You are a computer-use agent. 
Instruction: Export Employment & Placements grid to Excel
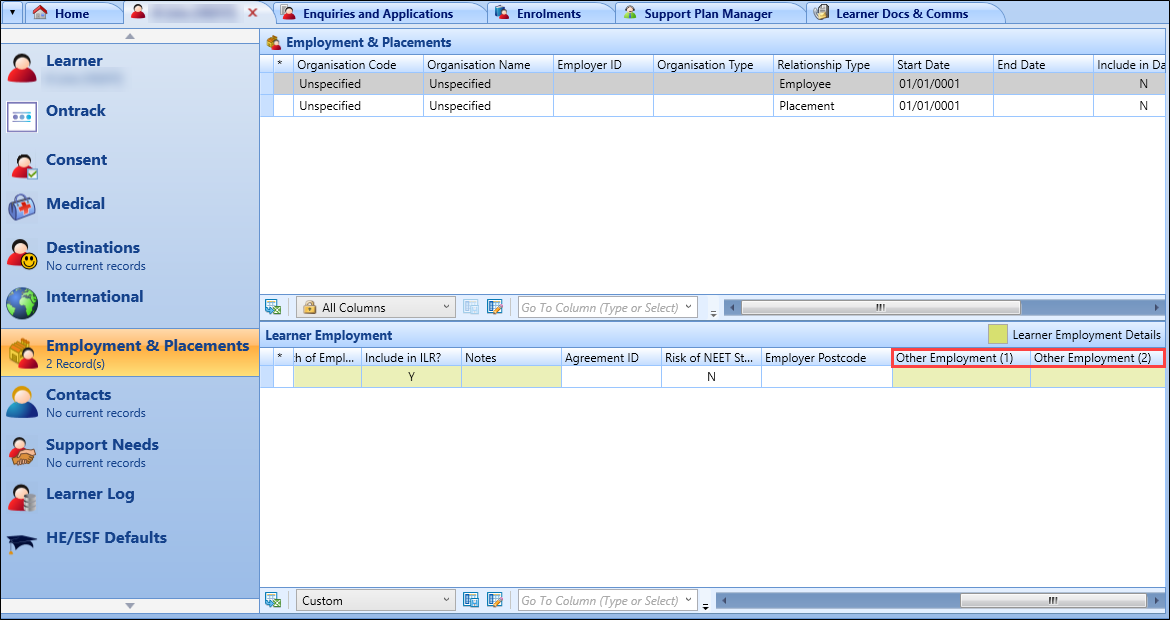point(273,307)
